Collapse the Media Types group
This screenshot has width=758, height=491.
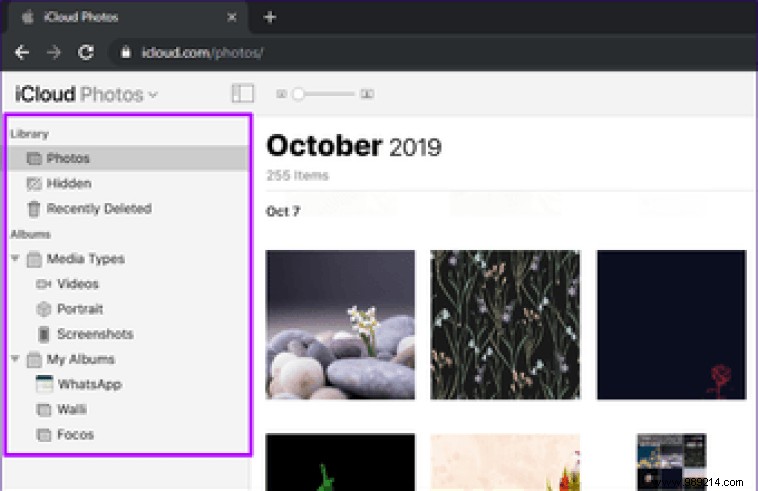[15, 259]
